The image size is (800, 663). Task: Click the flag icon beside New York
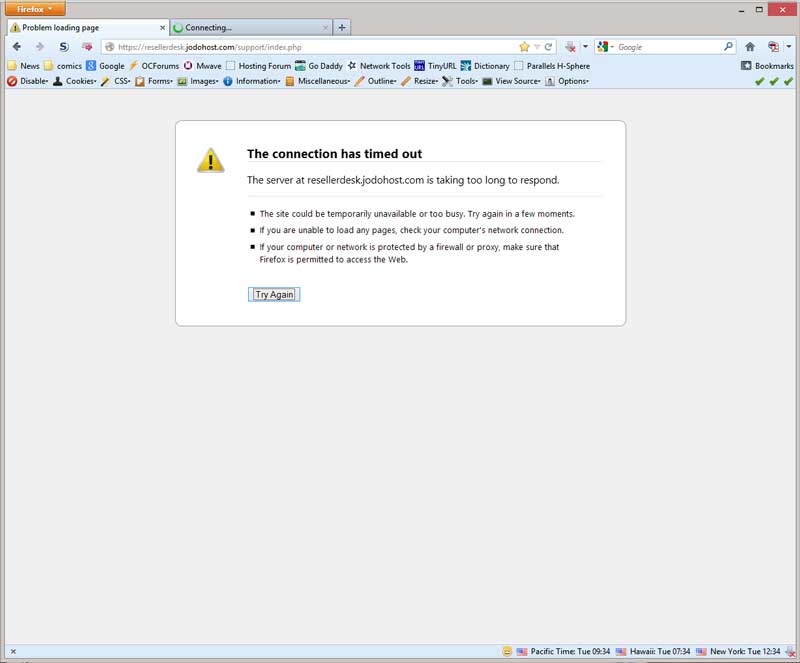click(x=702, y=651)
